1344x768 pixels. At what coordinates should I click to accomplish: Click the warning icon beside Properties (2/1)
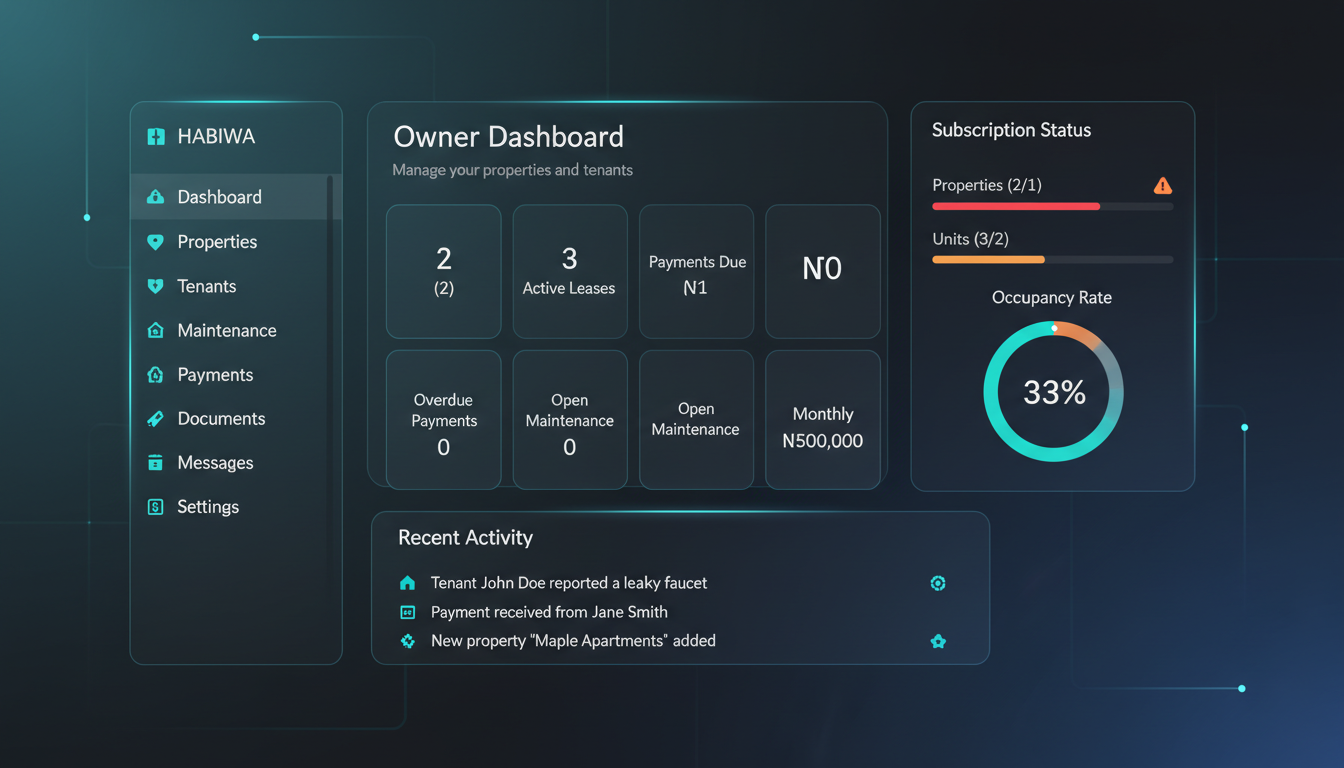[x=1162, y=185]
